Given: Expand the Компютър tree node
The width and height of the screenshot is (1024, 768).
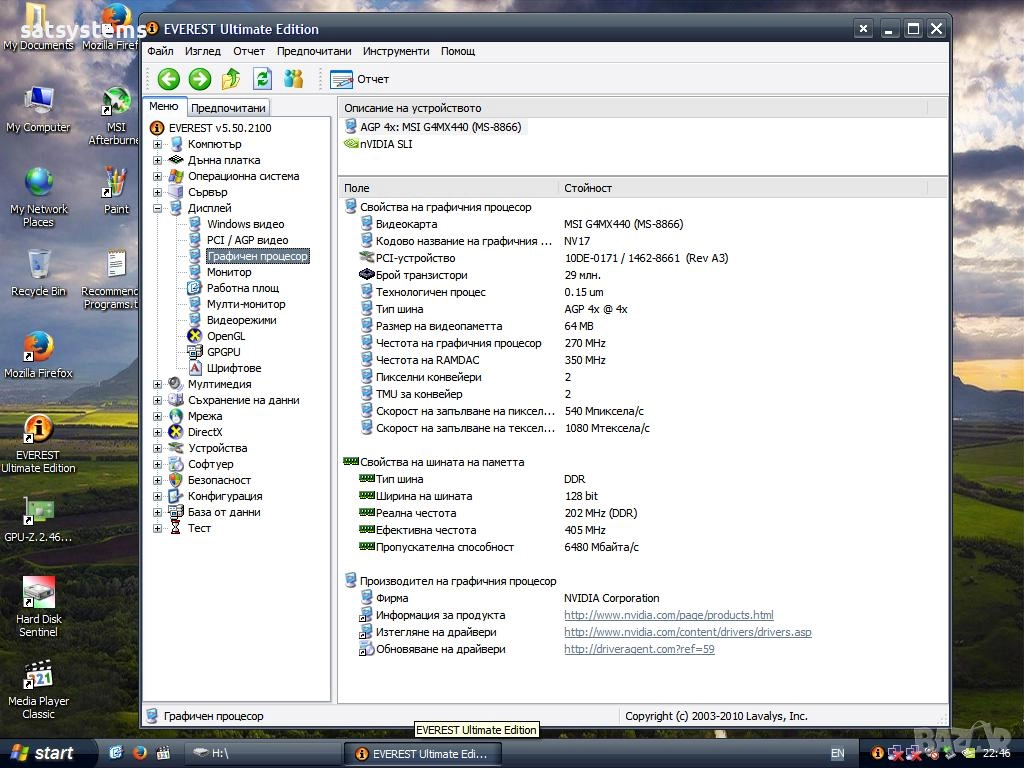Looking at the screenshot, I should coord(158,144).
